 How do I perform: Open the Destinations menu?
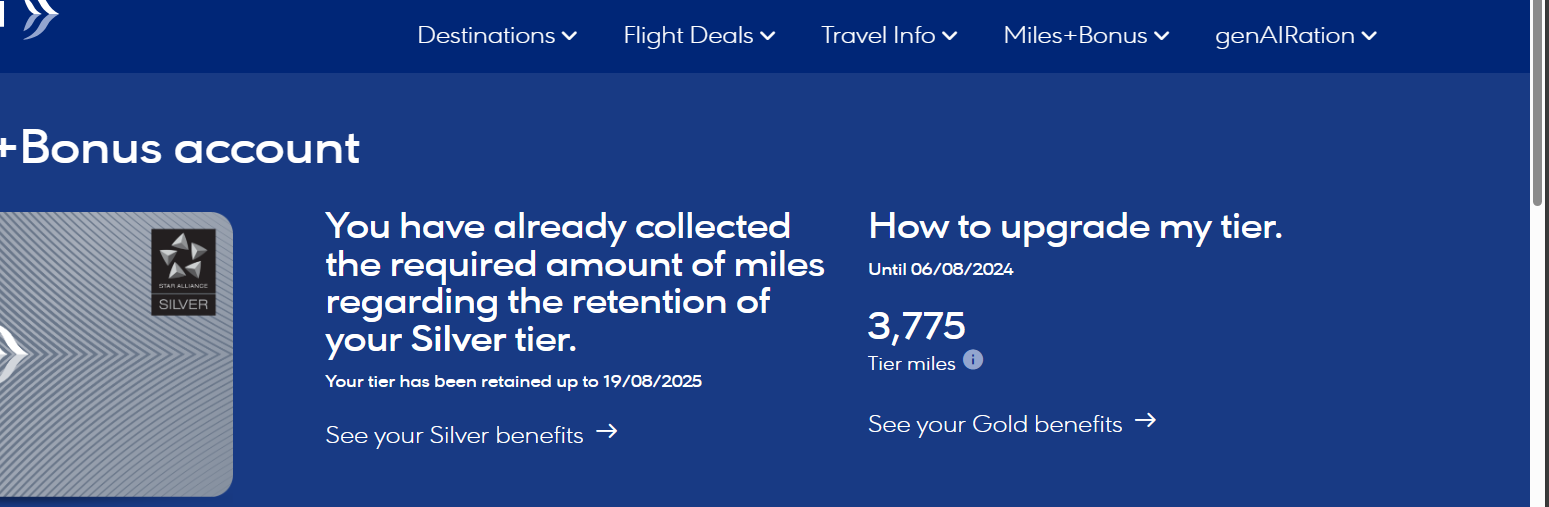click(x=486, y=36)
